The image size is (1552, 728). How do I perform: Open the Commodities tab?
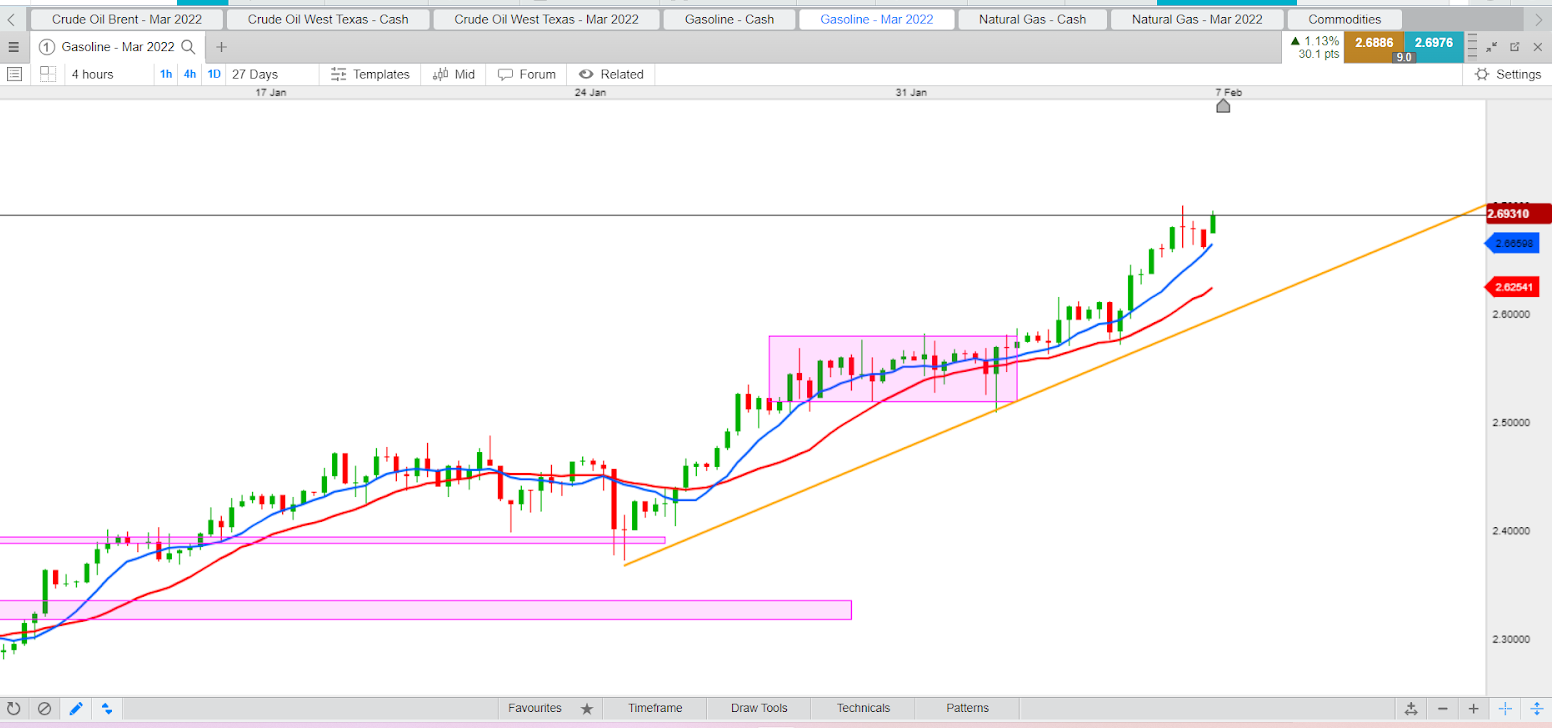pos(1344,19)
